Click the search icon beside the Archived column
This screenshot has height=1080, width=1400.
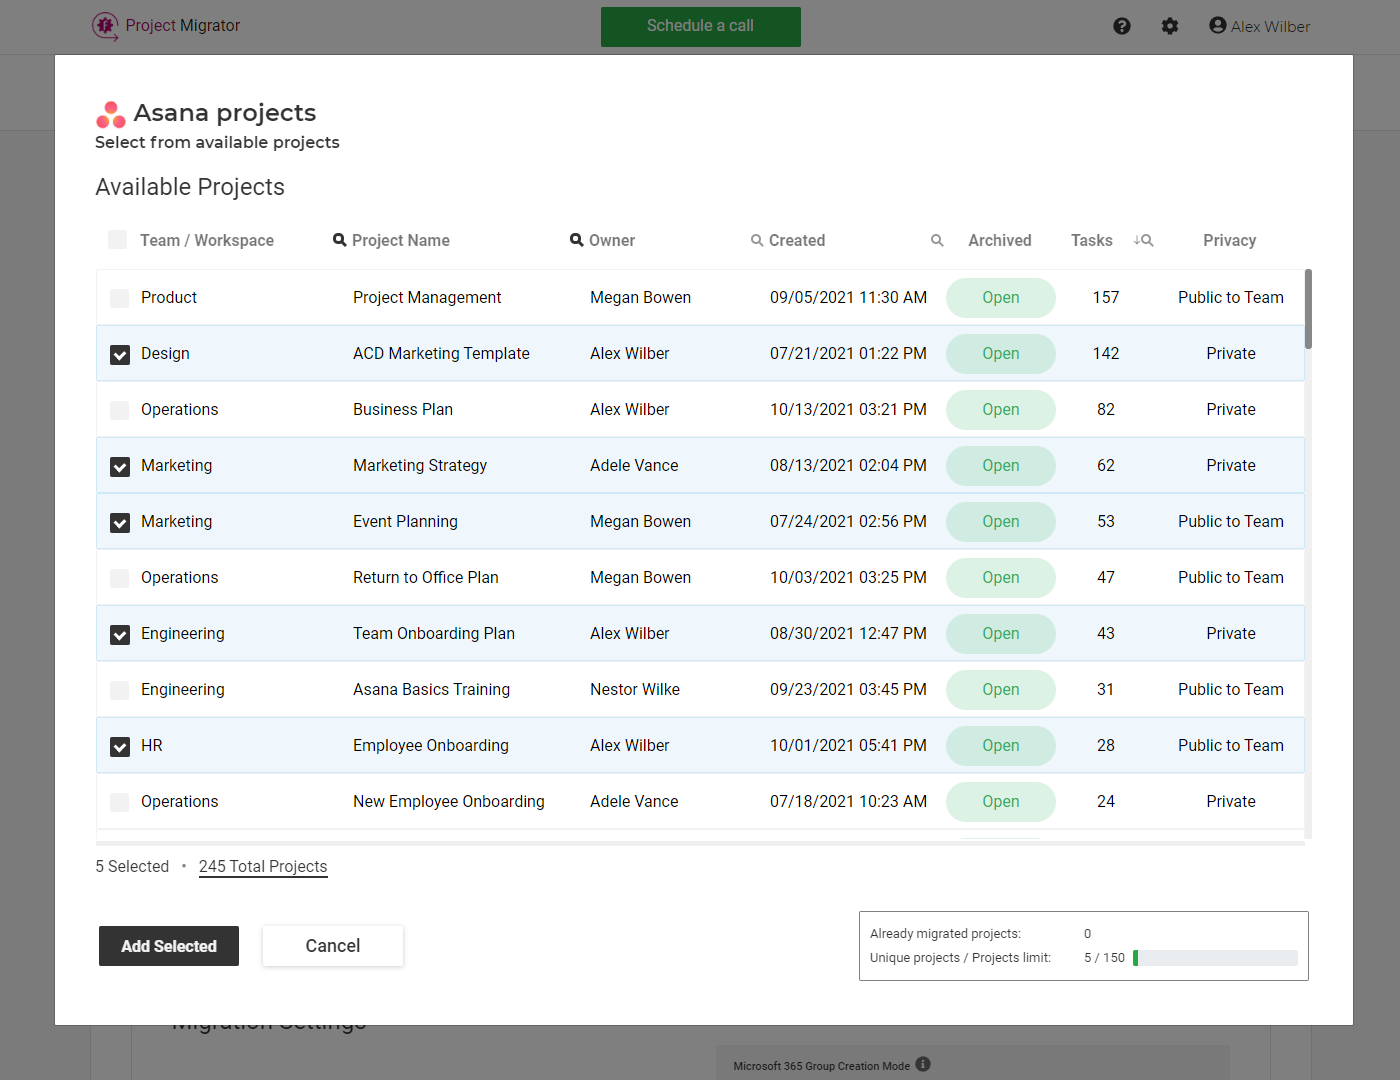937,240
